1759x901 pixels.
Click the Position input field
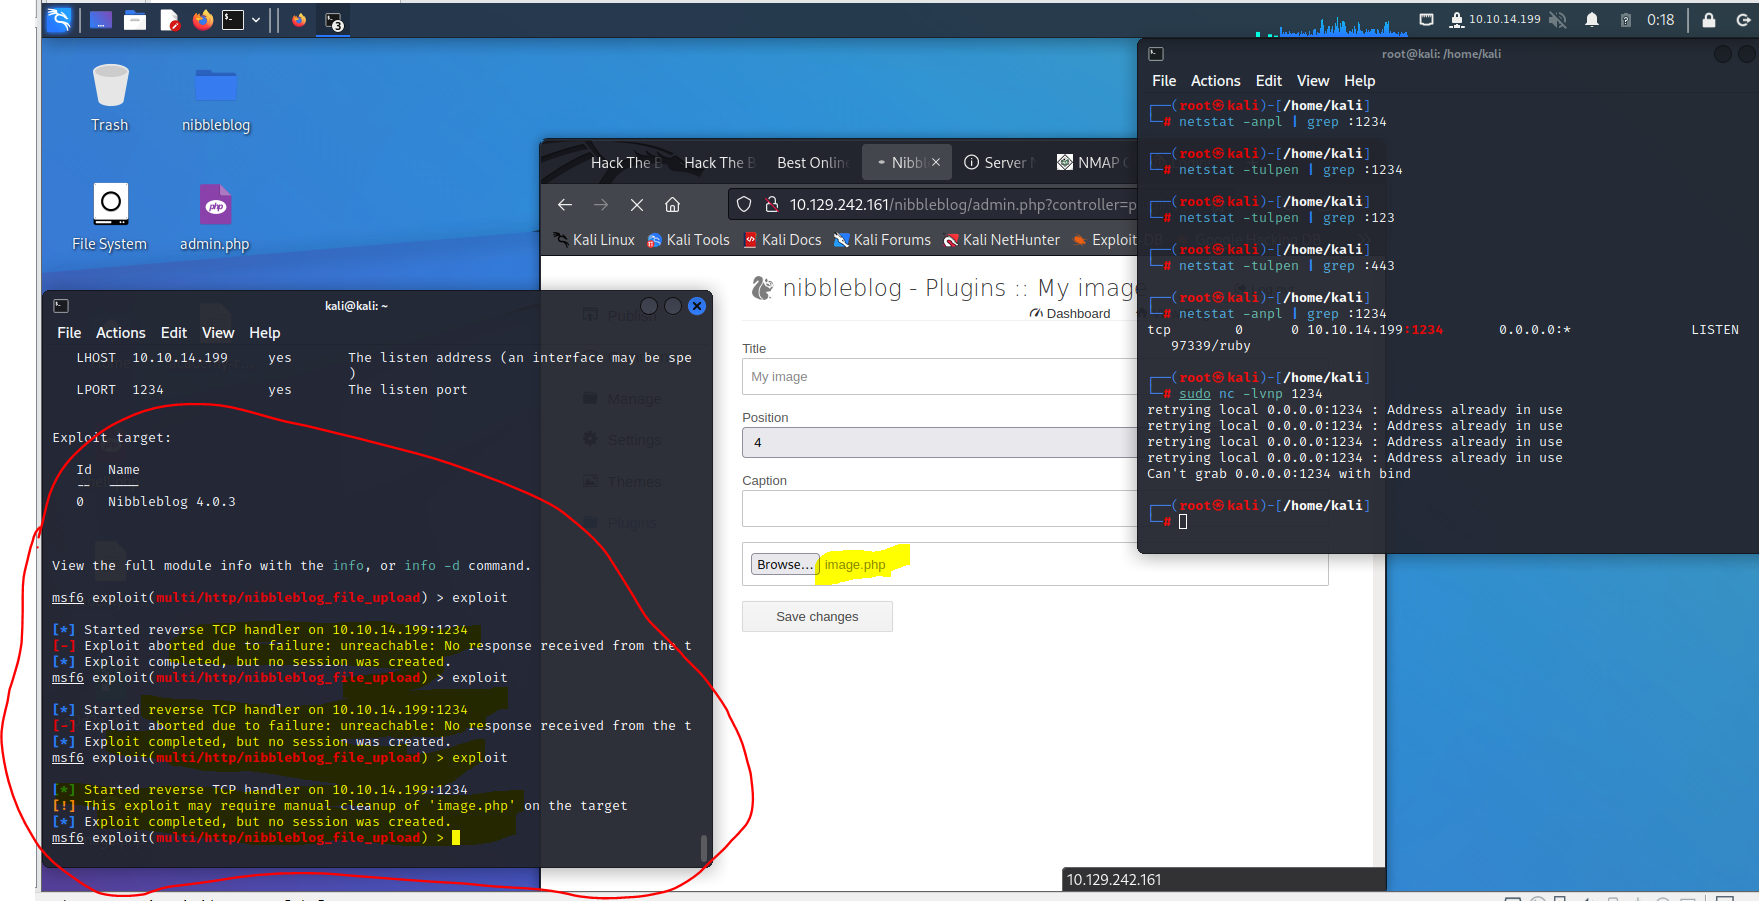939,443
